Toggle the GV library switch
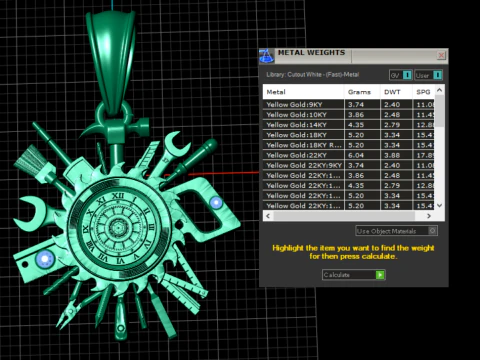This screenshot has height=360, width=480. (x=401, y=75)
